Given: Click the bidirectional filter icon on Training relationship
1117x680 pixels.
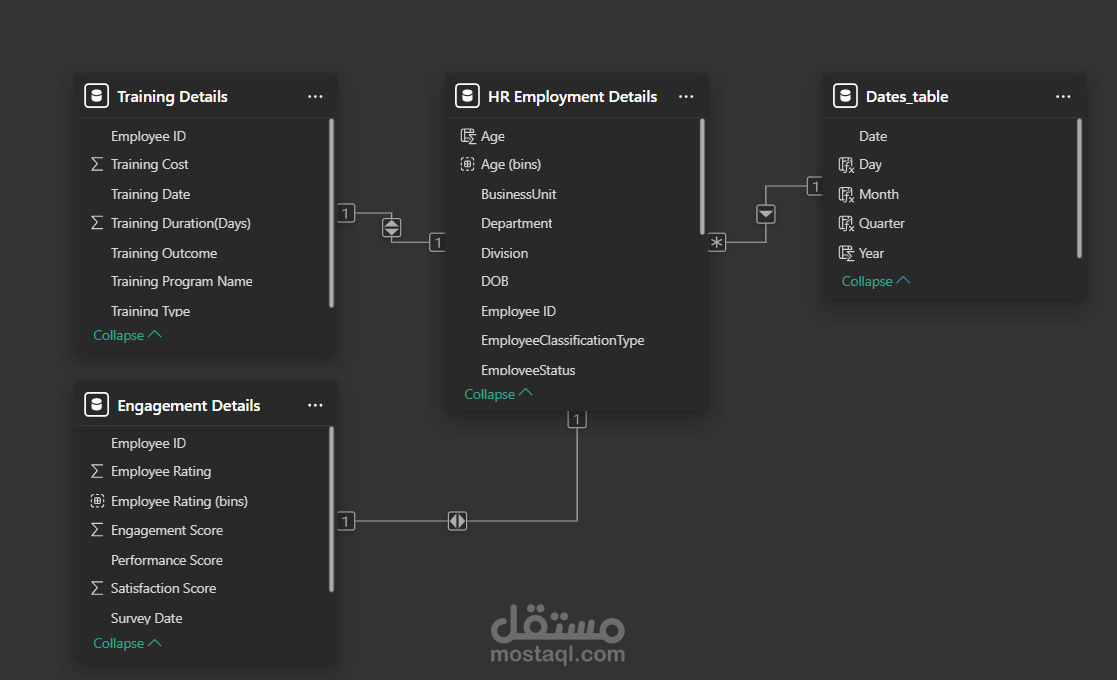Looking at the screenshot, I should pos(392,227).
